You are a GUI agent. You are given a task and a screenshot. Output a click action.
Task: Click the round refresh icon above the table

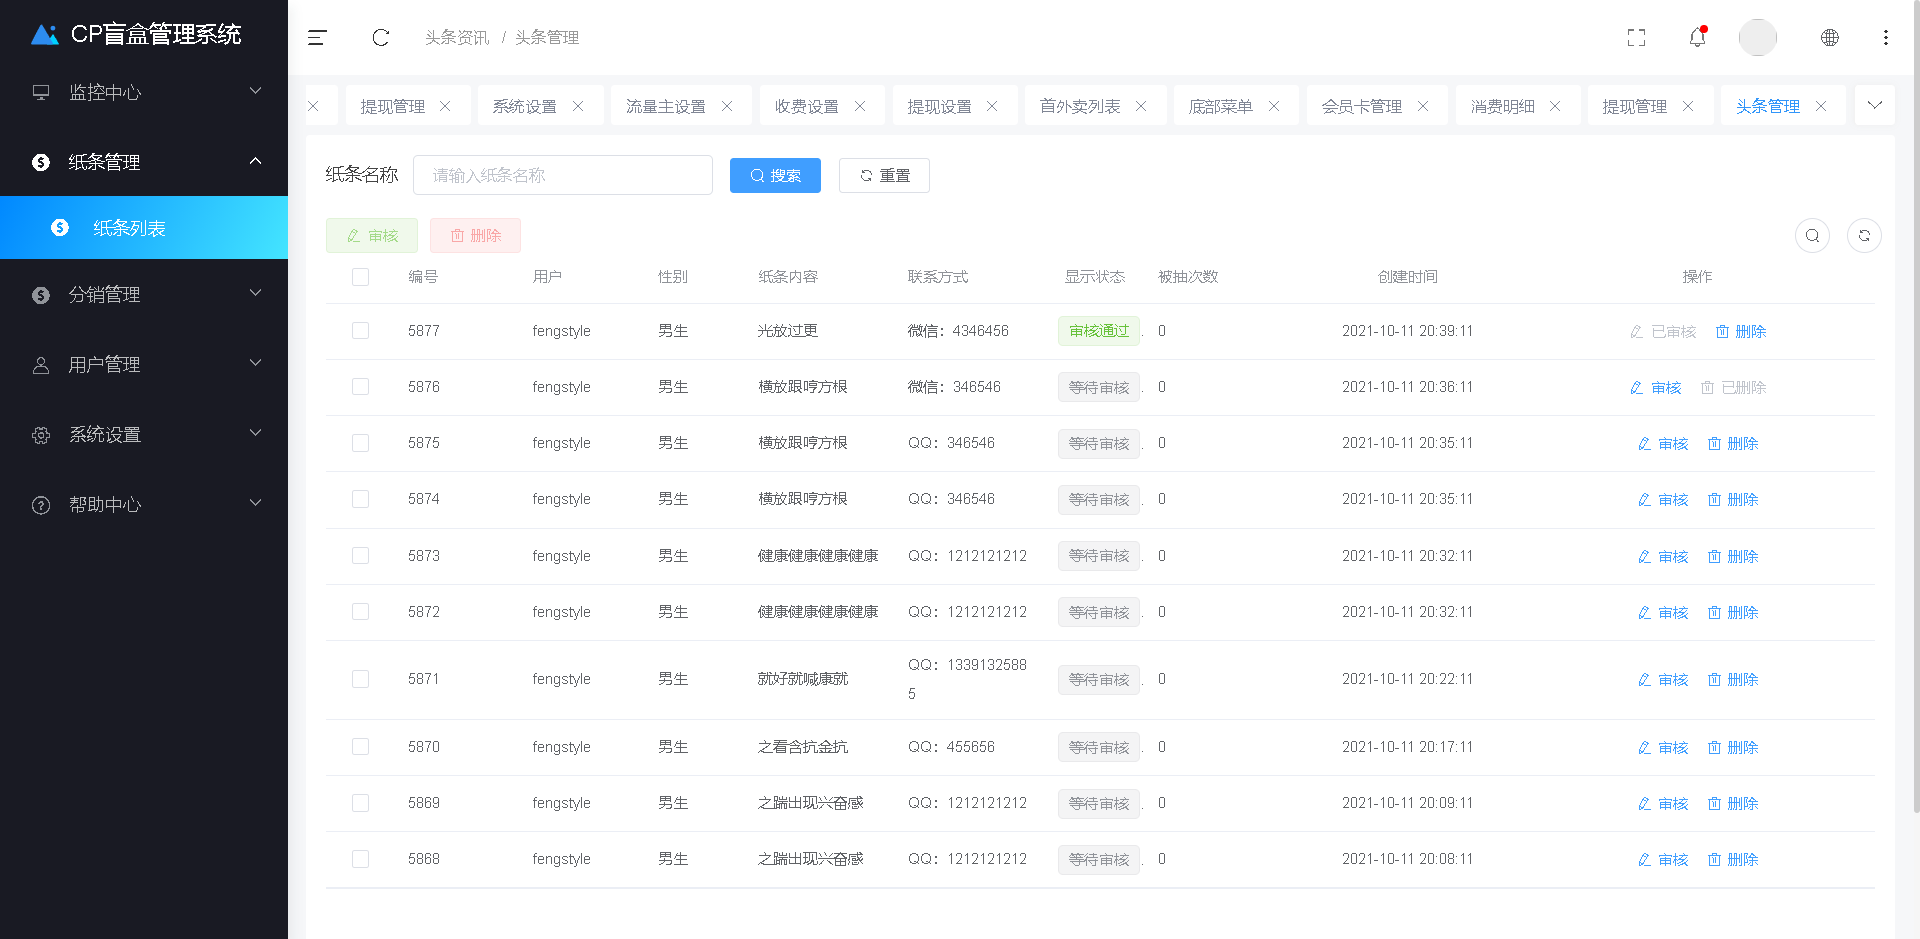click(1863, 236)
